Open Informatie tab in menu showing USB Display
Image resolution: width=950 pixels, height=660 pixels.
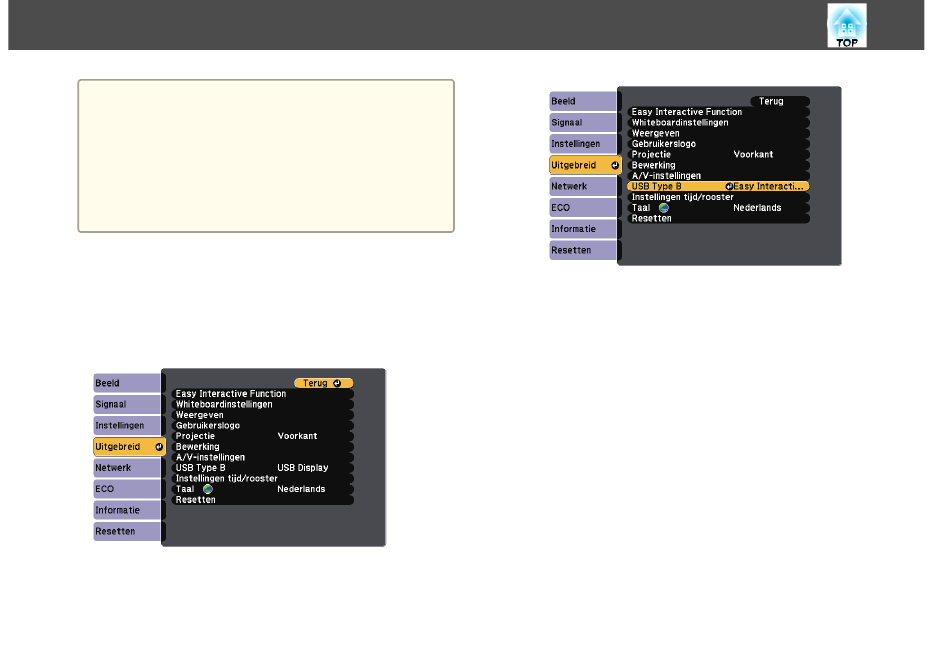coord(126,510)
